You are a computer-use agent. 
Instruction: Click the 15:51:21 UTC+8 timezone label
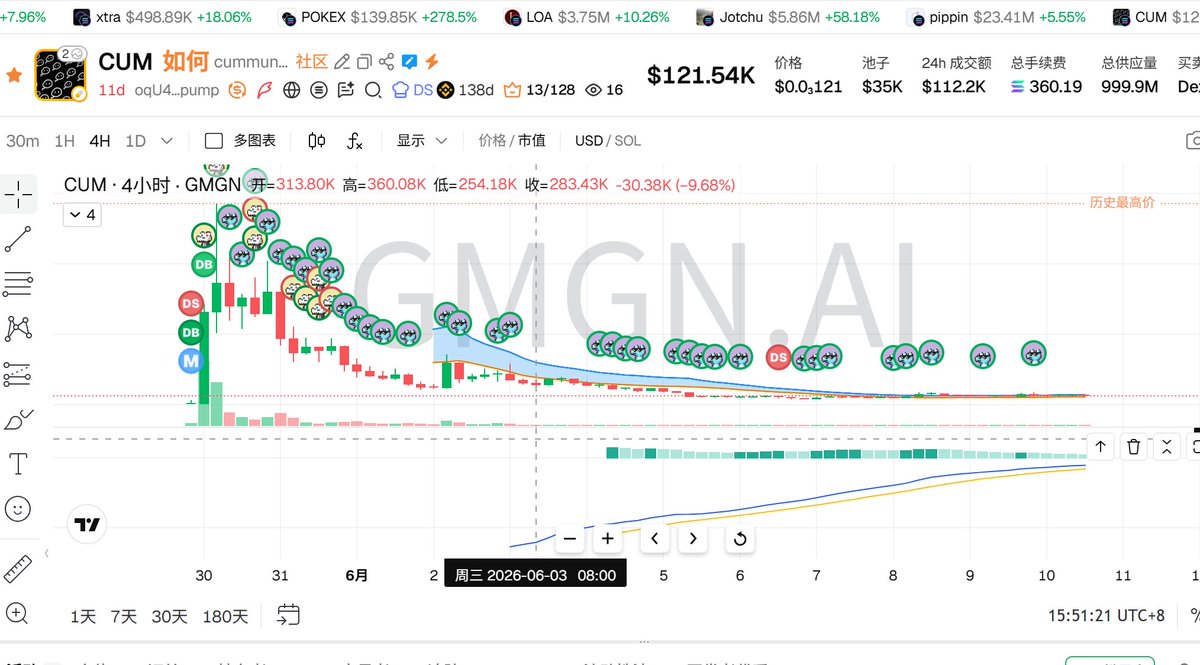tap(1106, 615)
